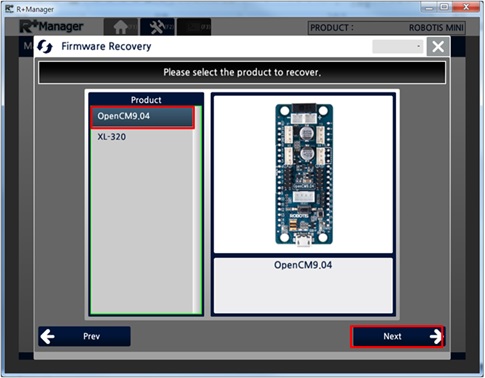Viewport: 485px width, 378px height.
Task: Click the left arrow icon on Prev
Action: (x=48, y=336)
